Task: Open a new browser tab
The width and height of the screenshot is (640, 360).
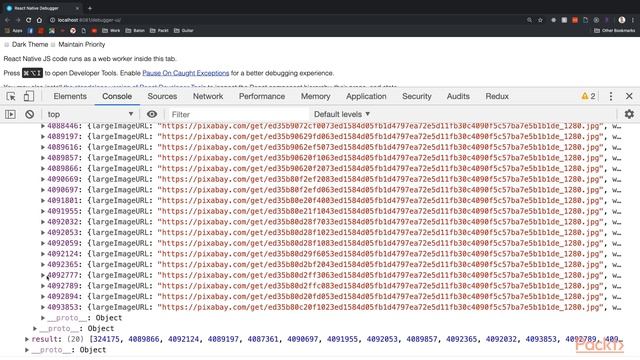Action: tap(90, 8)
